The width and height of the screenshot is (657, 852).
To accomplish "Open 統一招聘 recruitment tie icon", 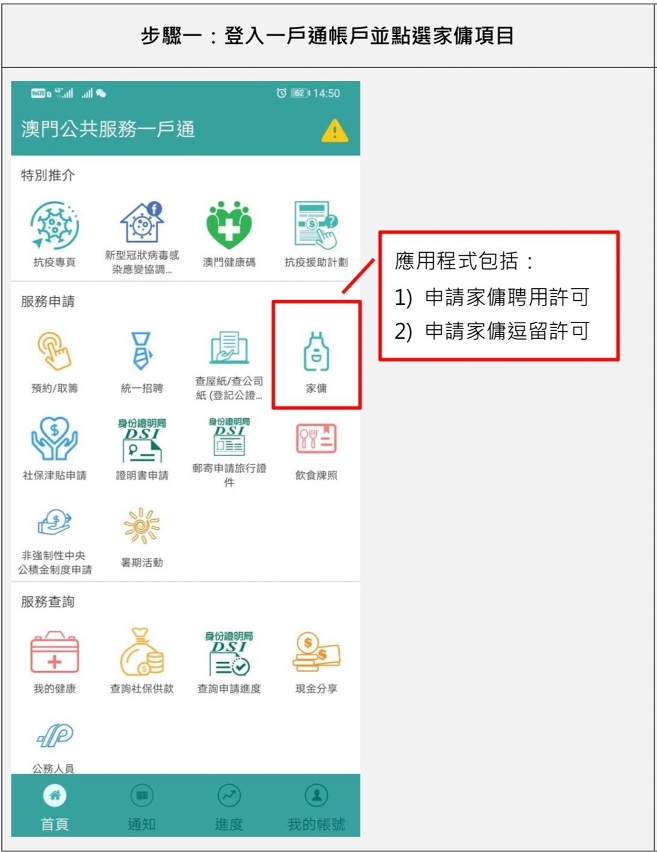I will [142, 352].
